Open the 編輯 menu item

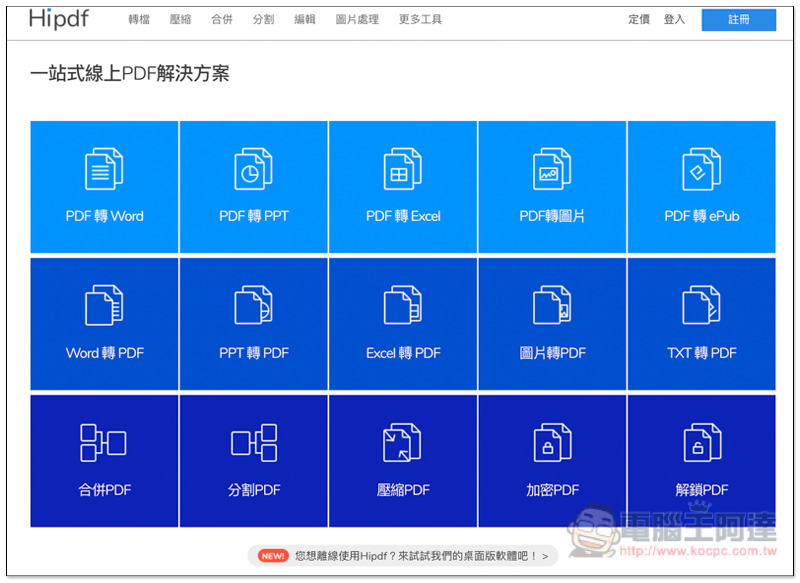tap(305, 19)
